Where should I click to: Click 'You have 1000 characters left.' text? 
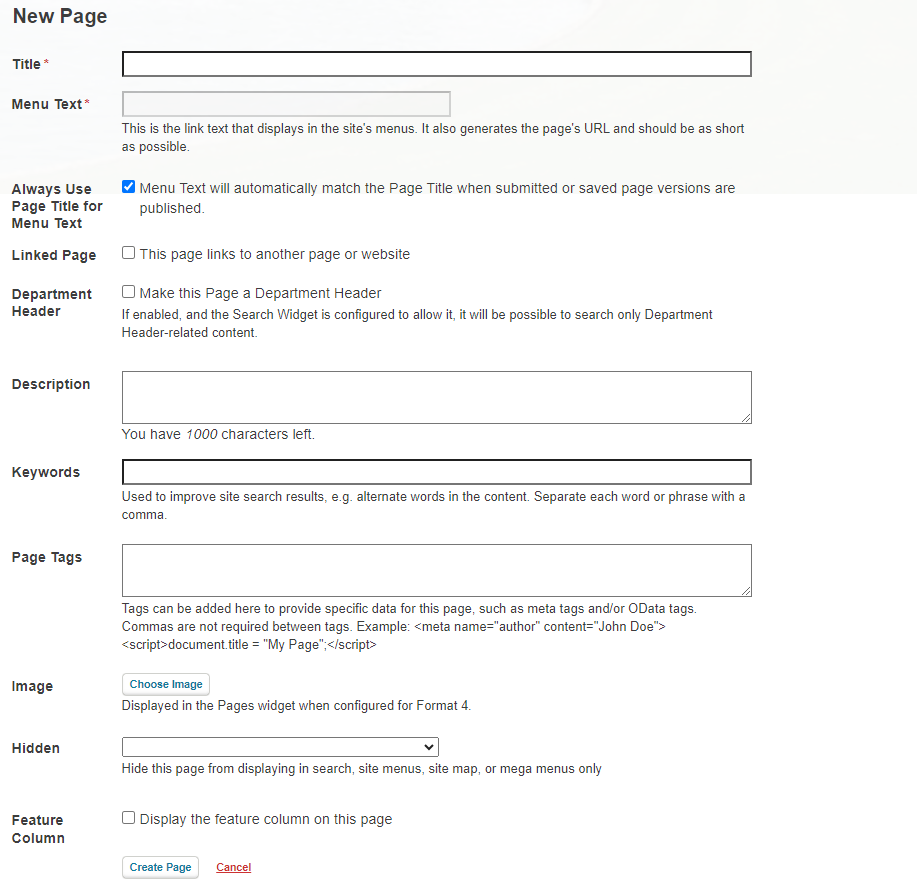click(x=218, y=434)
